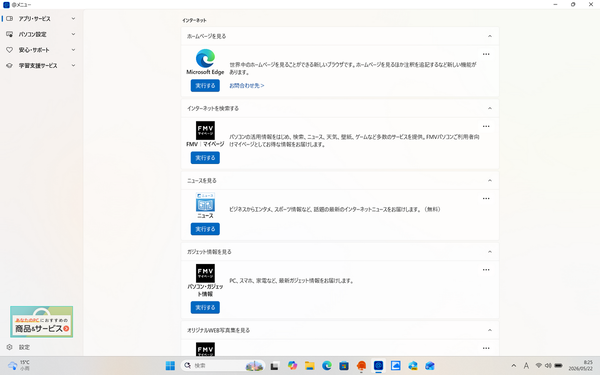Show hidden system tray icons

point(514,366)
